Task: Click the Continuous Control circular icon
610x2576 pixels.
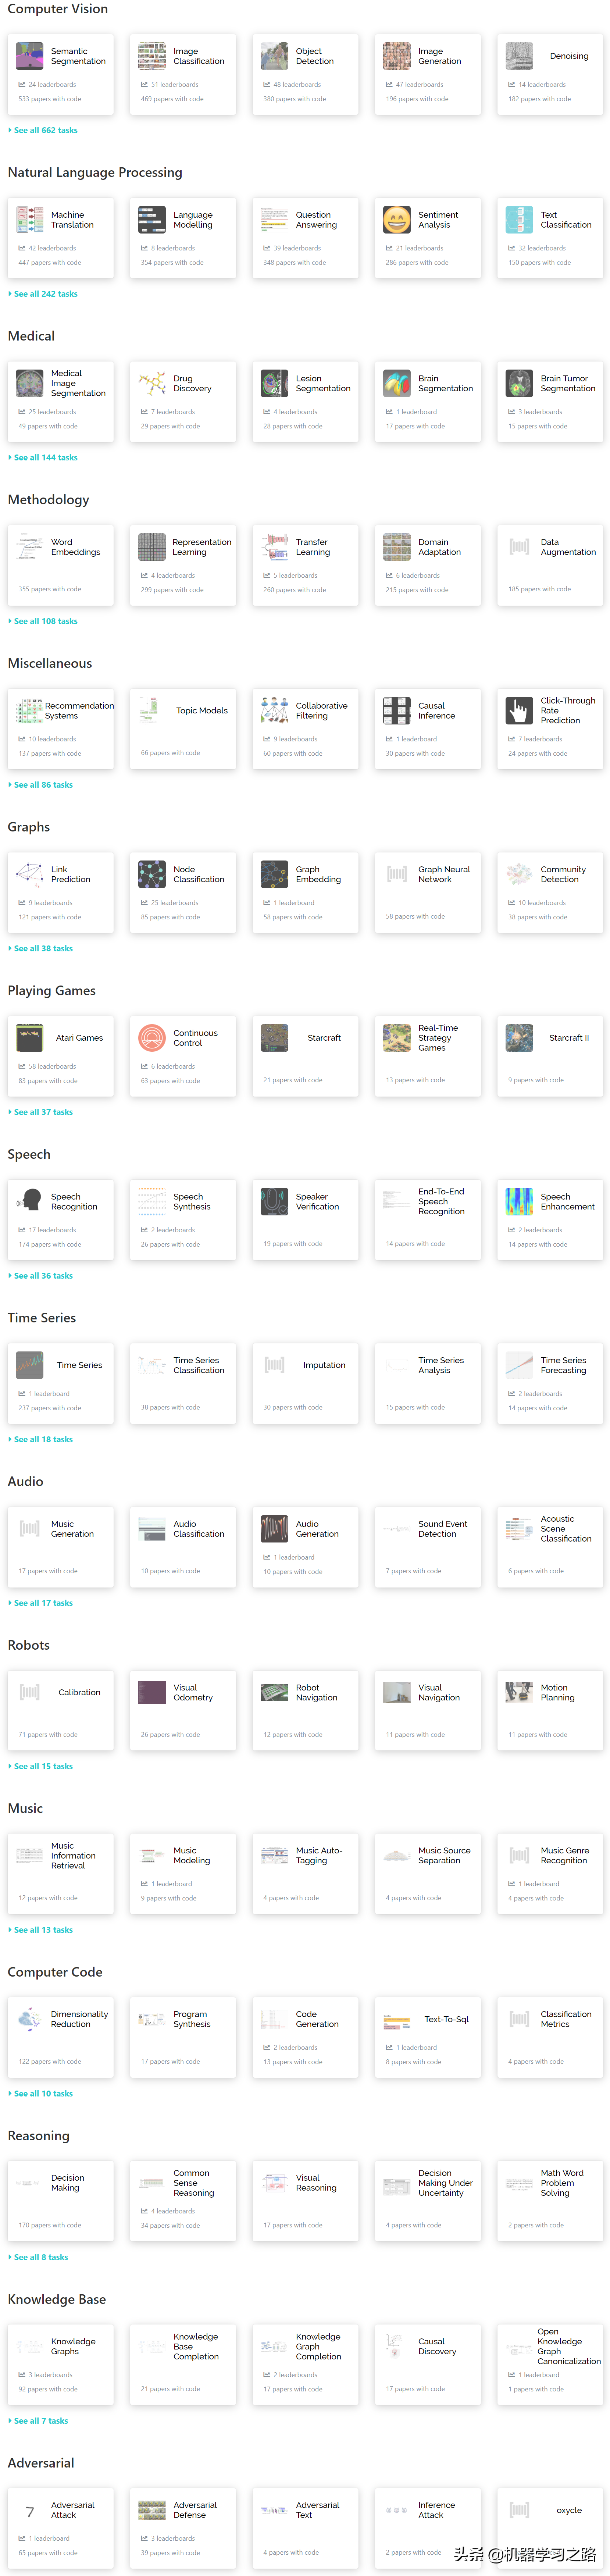Action: point(152,1038)
